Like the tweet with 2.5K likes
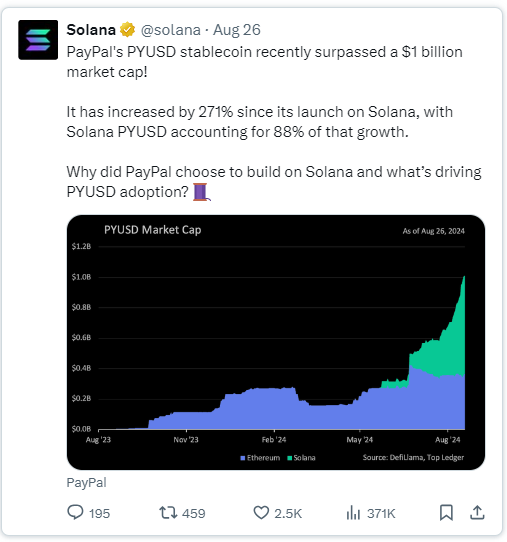507x542 pixels. (x=261, y=513)
